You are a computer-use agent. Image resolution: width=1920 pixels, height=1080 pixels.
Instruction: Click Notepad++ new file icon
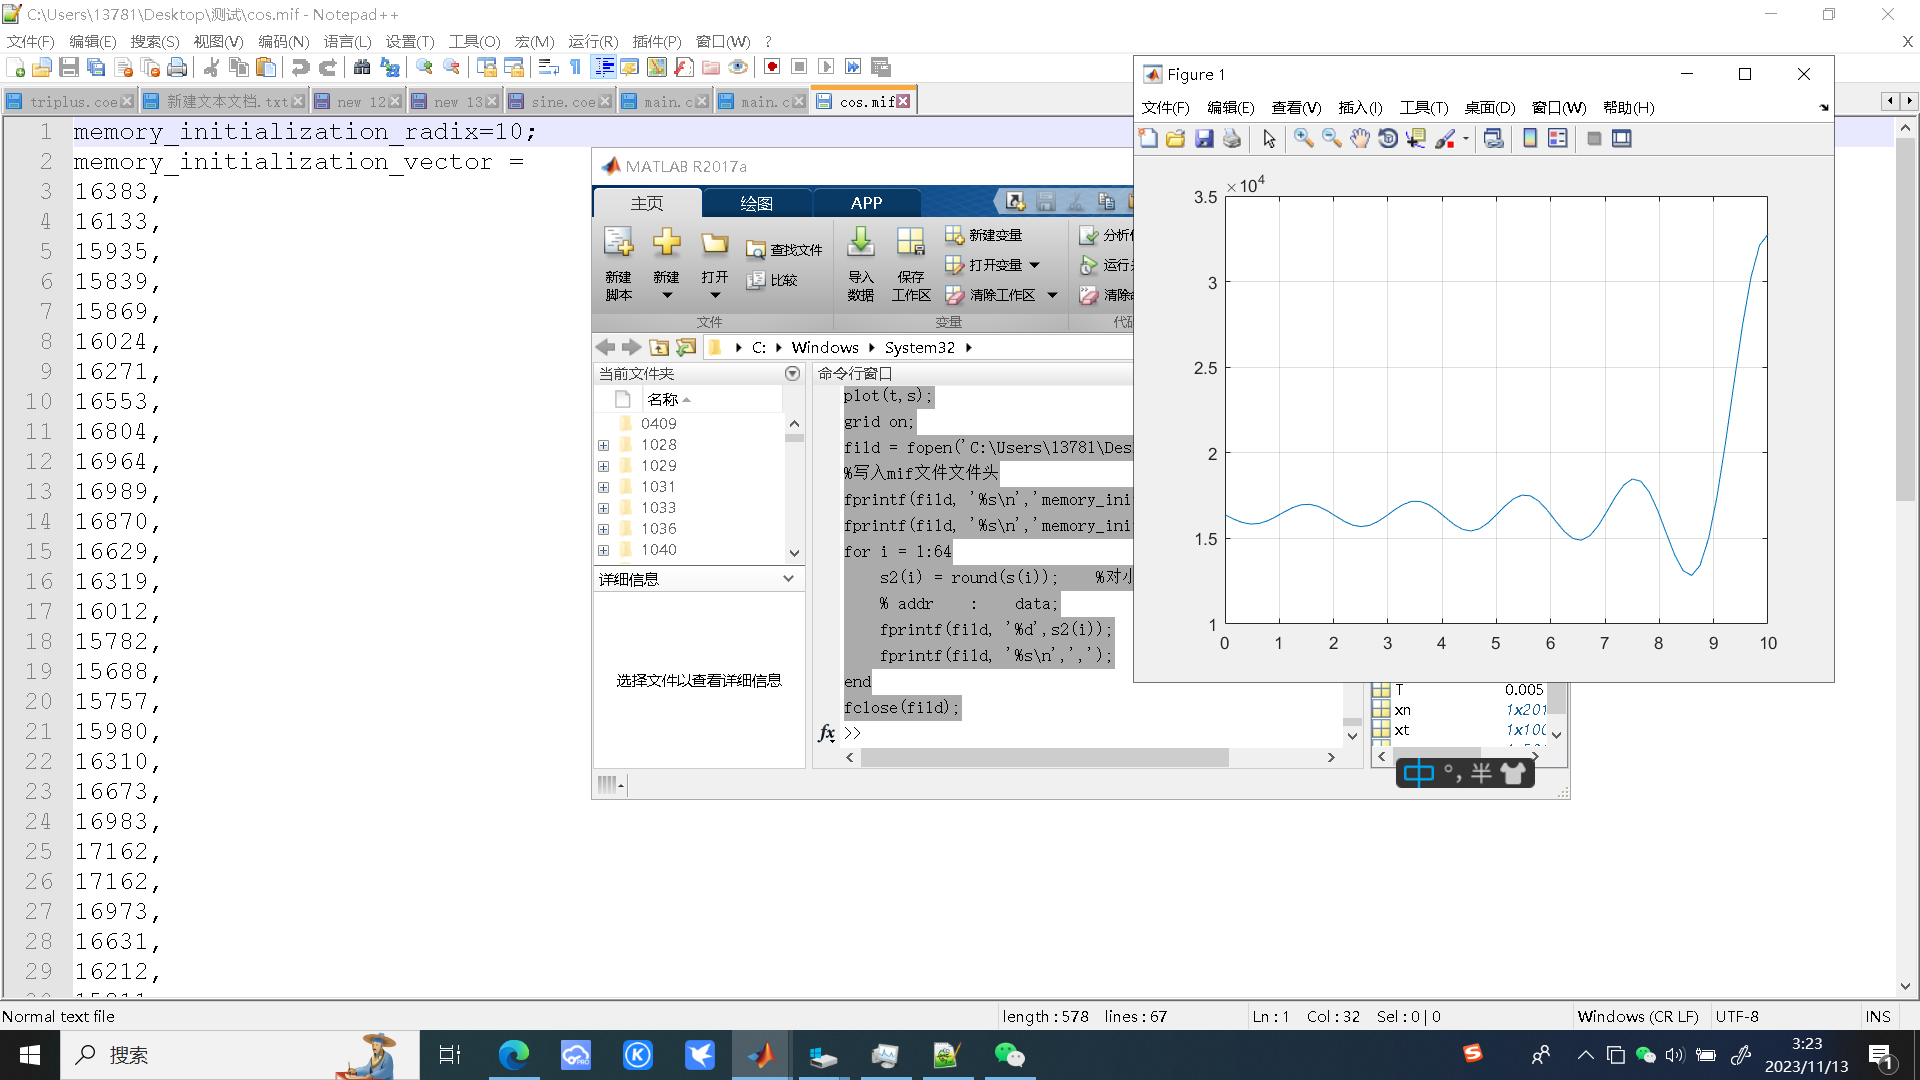point(15,67)
